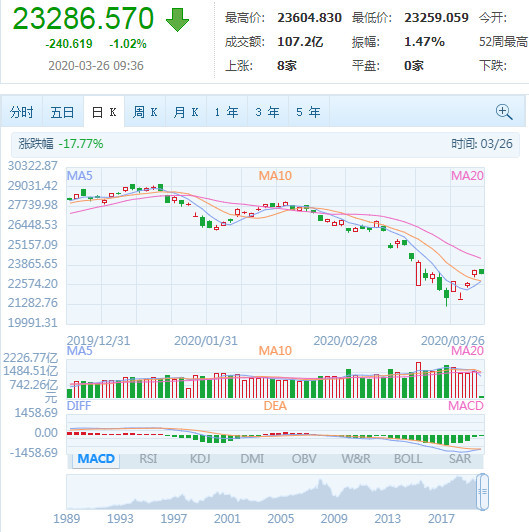529x532 pixels.
Task: Click the pink MACD legend label above the histogram
Action: click(466, 406)
